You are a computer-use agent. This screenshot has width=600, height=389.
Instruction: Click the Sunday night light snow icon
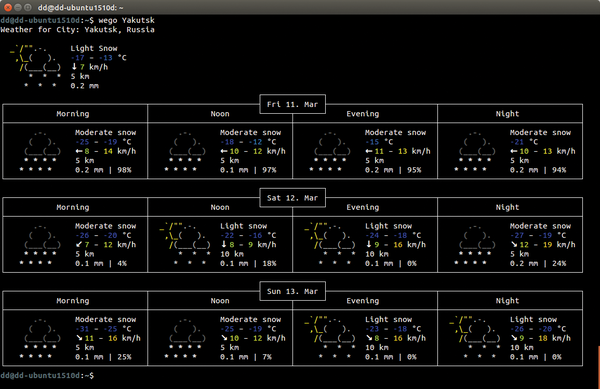click(x=474, y=338)
